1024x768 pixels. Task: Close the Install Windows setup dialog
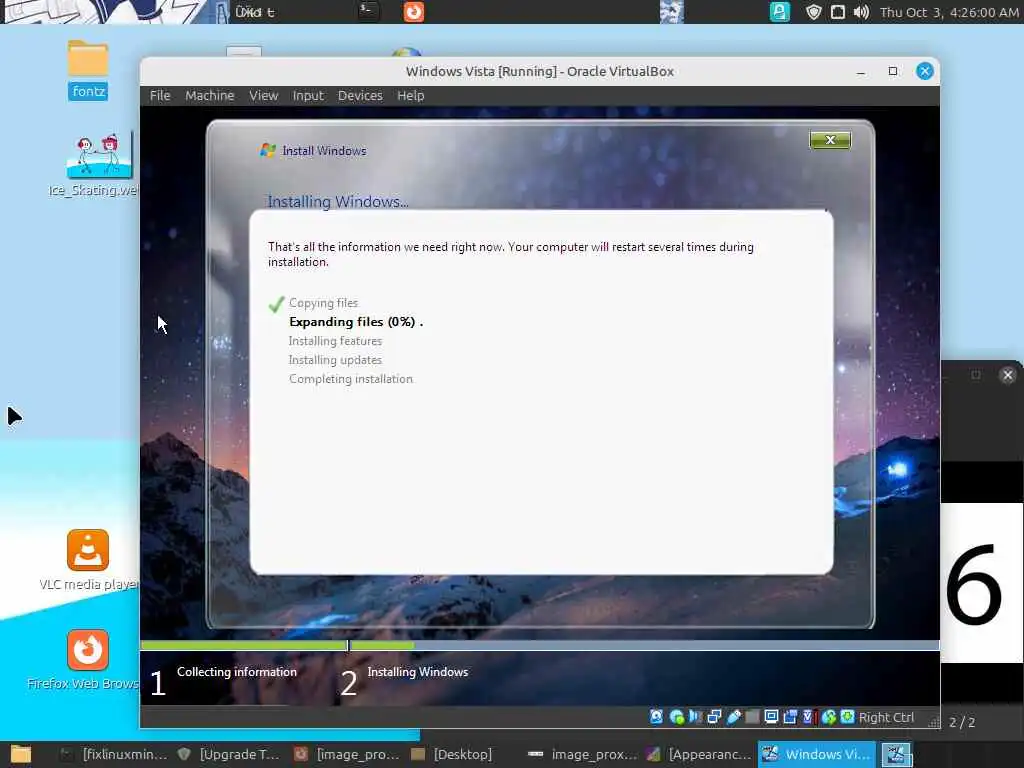(x=830, y=140)
